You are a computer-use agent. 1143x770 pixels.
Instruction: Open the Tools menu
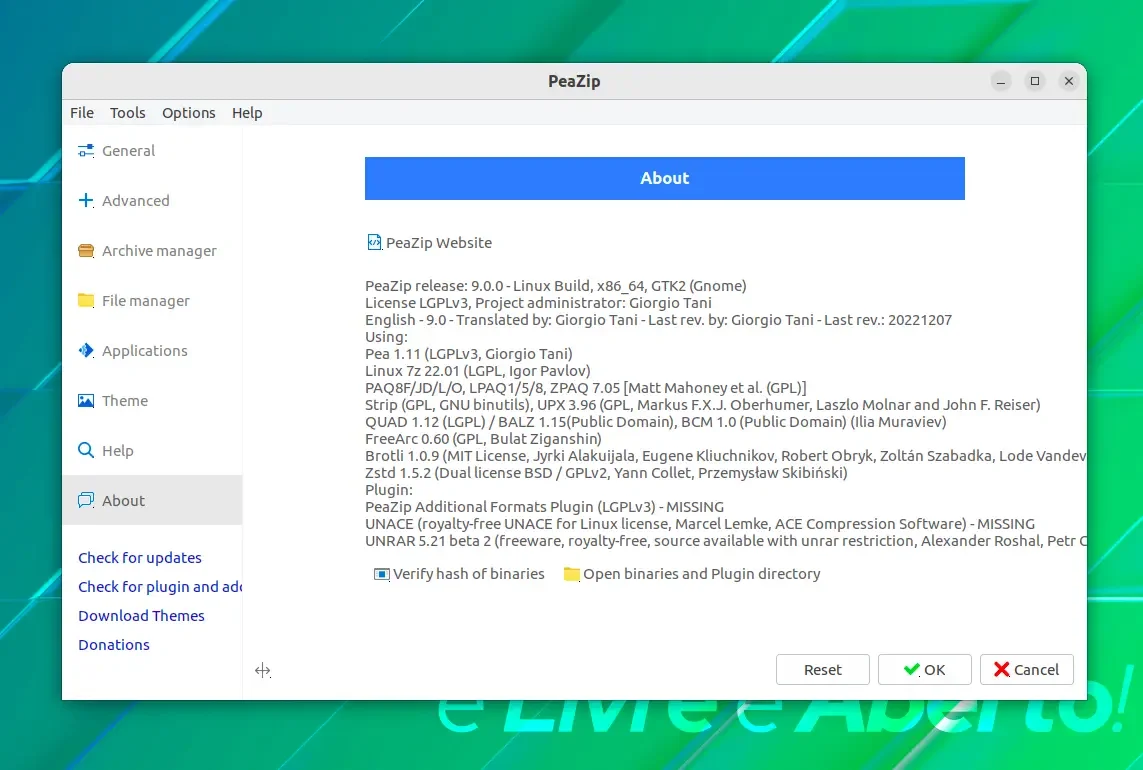tap(128, 113)
